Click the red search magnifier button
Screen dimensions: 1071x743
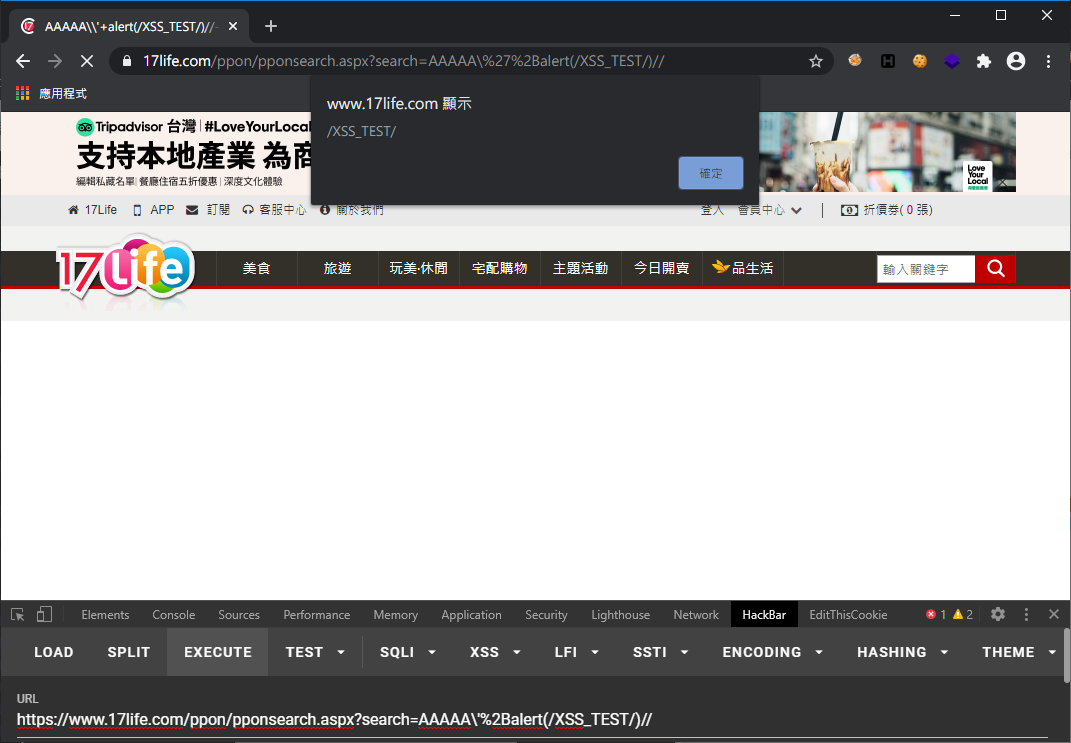(994, 268)
